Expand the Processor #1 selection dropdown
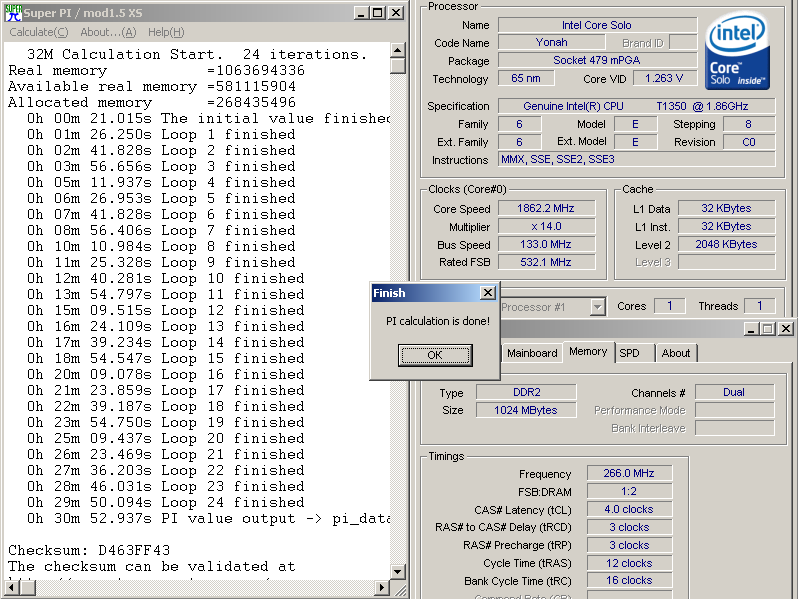This screenshot has height=599, width=798. coord(597,307)
